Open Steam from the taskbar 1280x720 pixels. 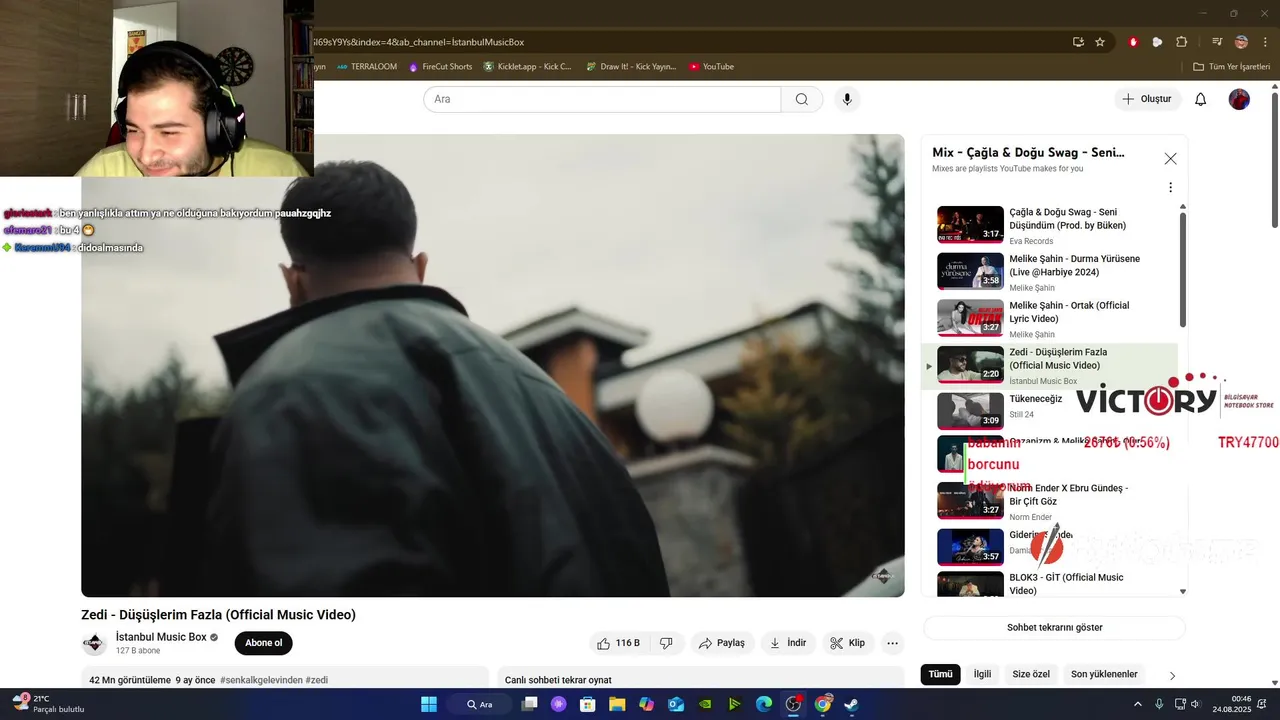(x=851, y=704)
